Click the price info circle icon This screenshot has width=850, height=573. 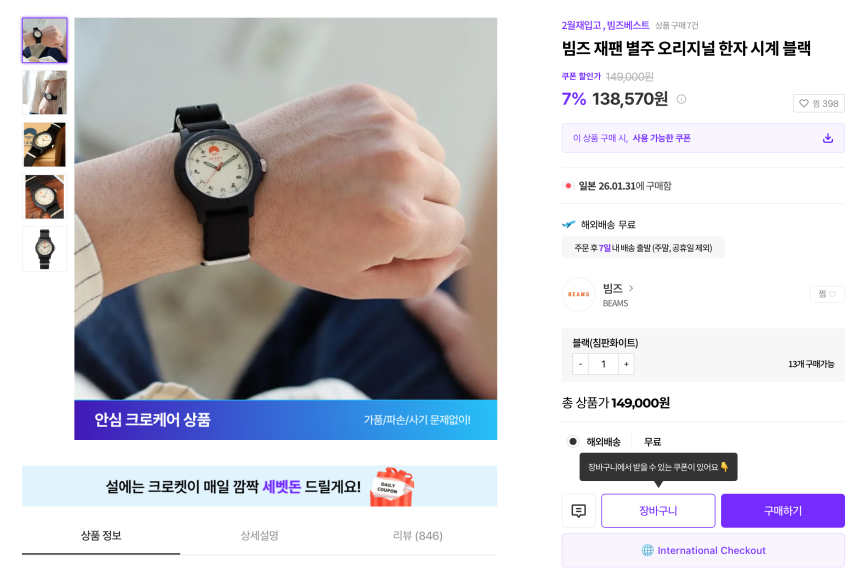click(x=681, y=99)
